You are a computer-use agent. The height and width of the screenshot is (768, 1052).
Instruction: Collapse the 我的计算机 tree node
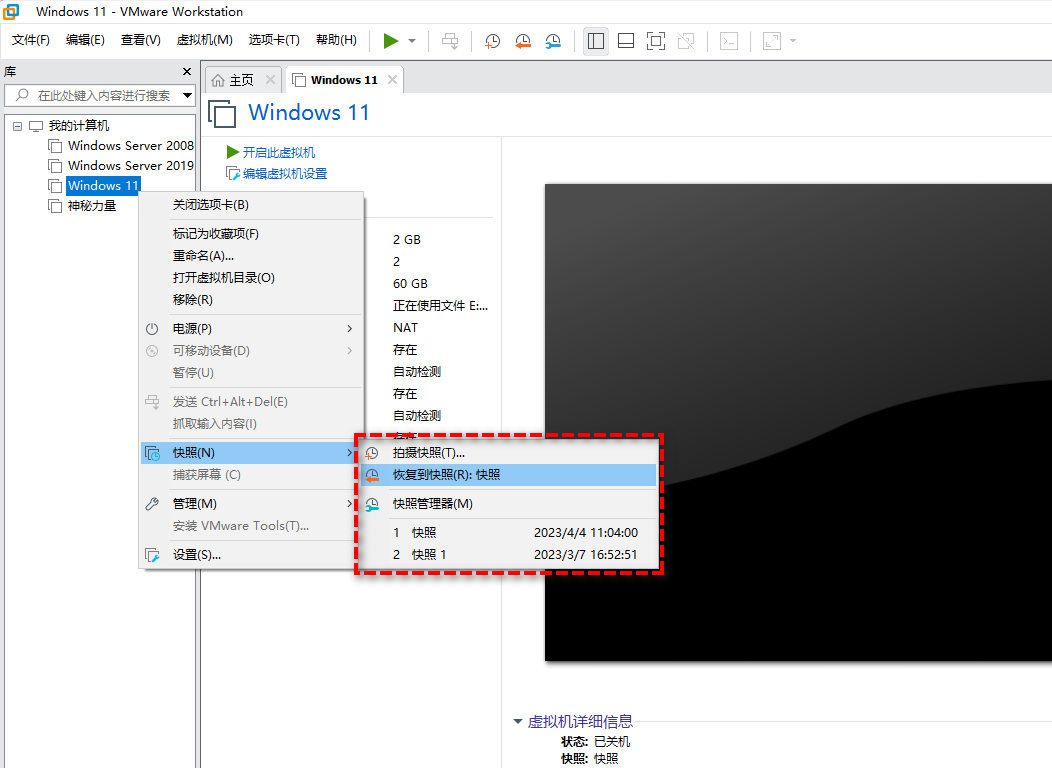click(x=17, y=126)
